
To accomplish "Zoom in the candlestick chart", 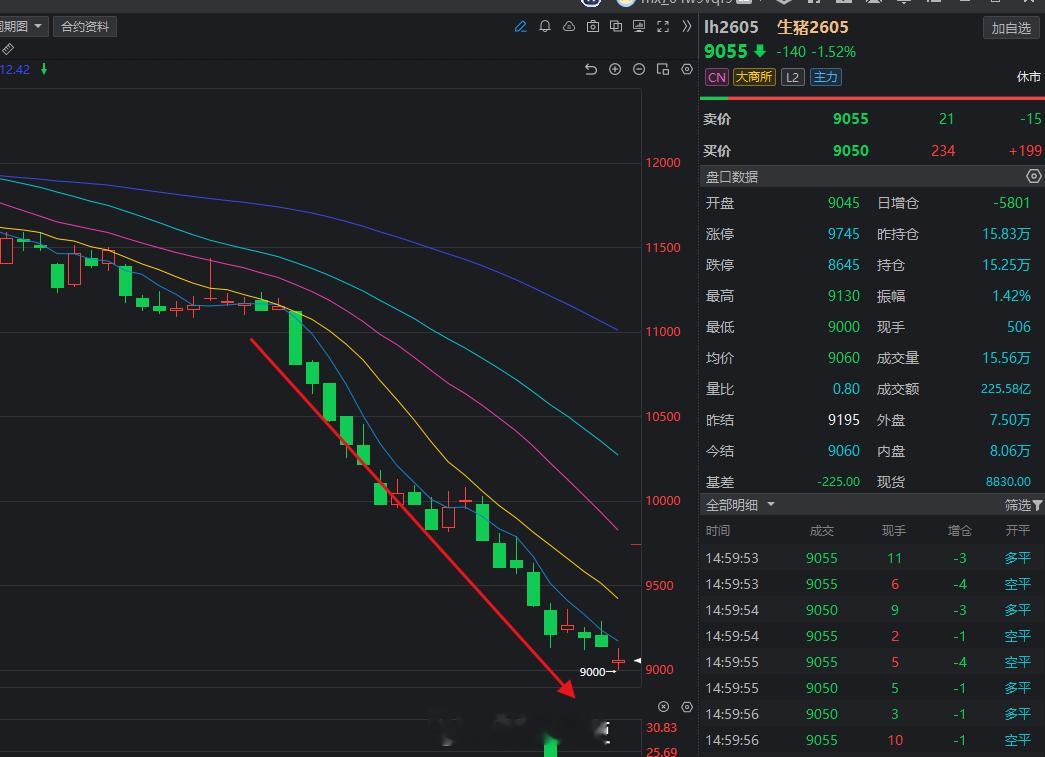I will 614,69.
